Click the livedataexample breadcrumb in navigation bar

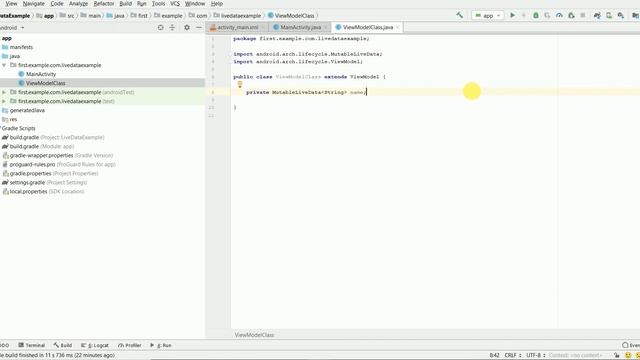237,16
